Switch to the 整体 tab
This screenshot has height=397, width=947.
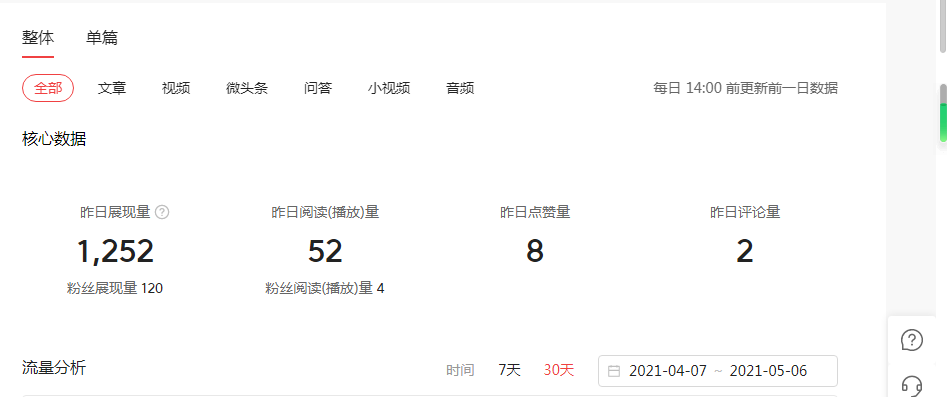click(38, 38)
